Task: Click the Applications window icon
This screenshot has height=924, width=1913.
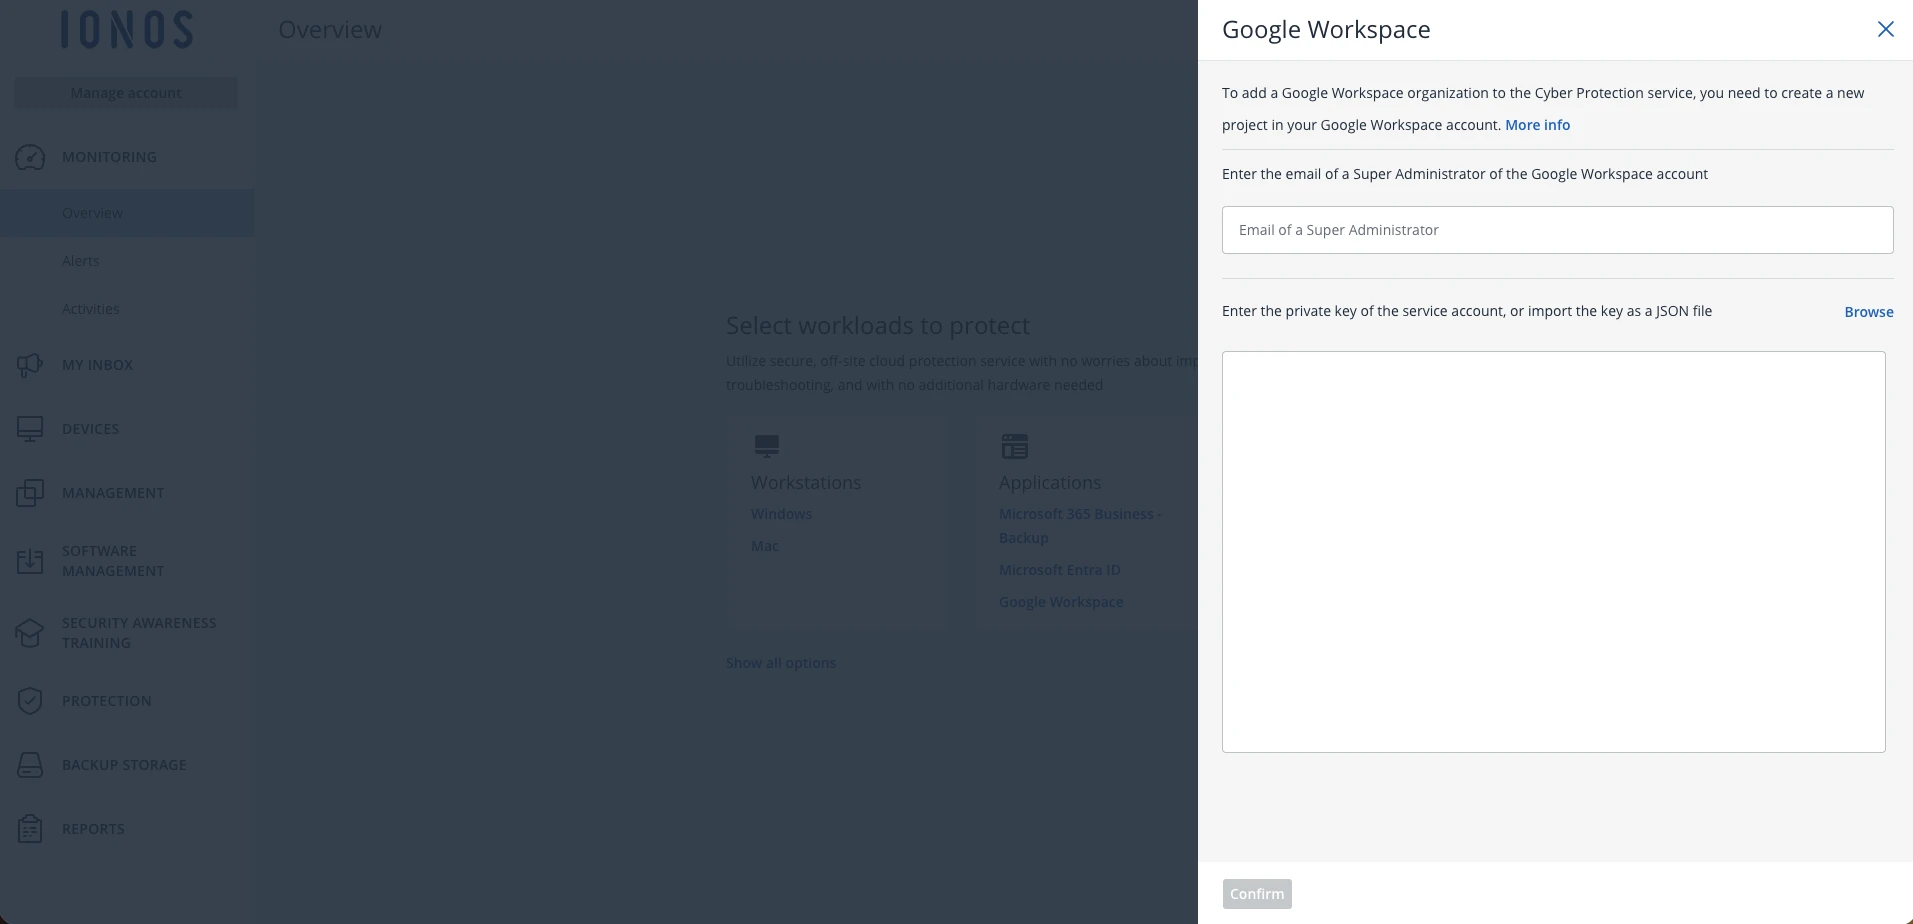Action: (x=1015, y=446)
